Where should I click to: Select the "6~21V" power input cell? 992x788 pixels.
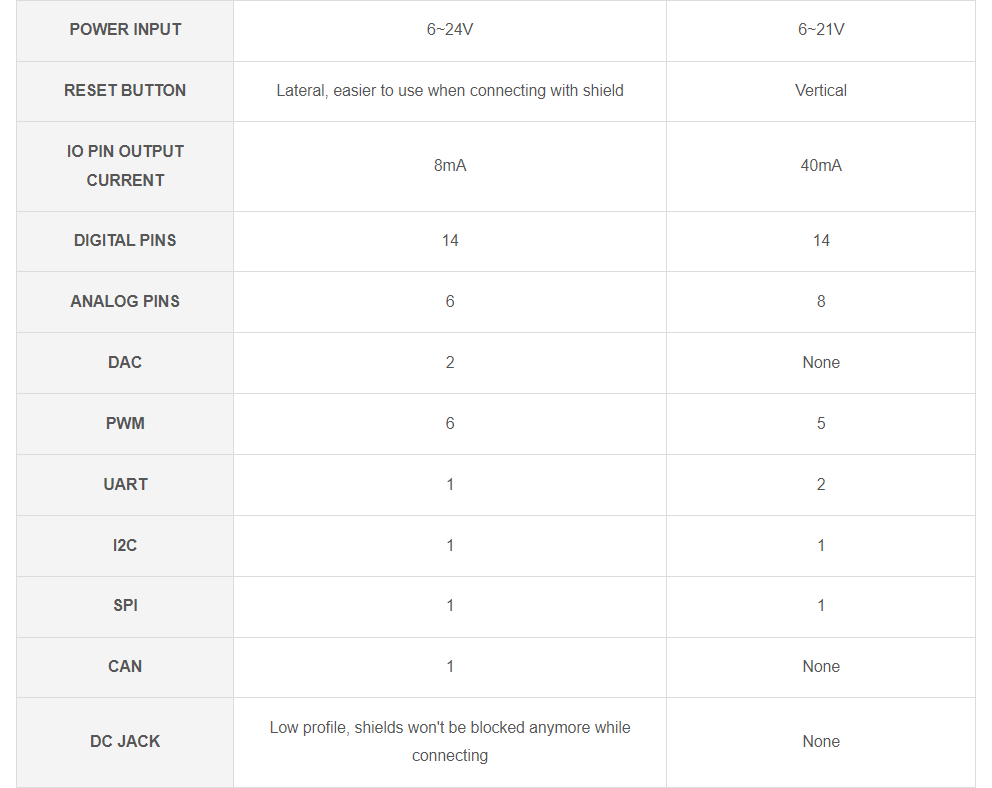[820, 30]
